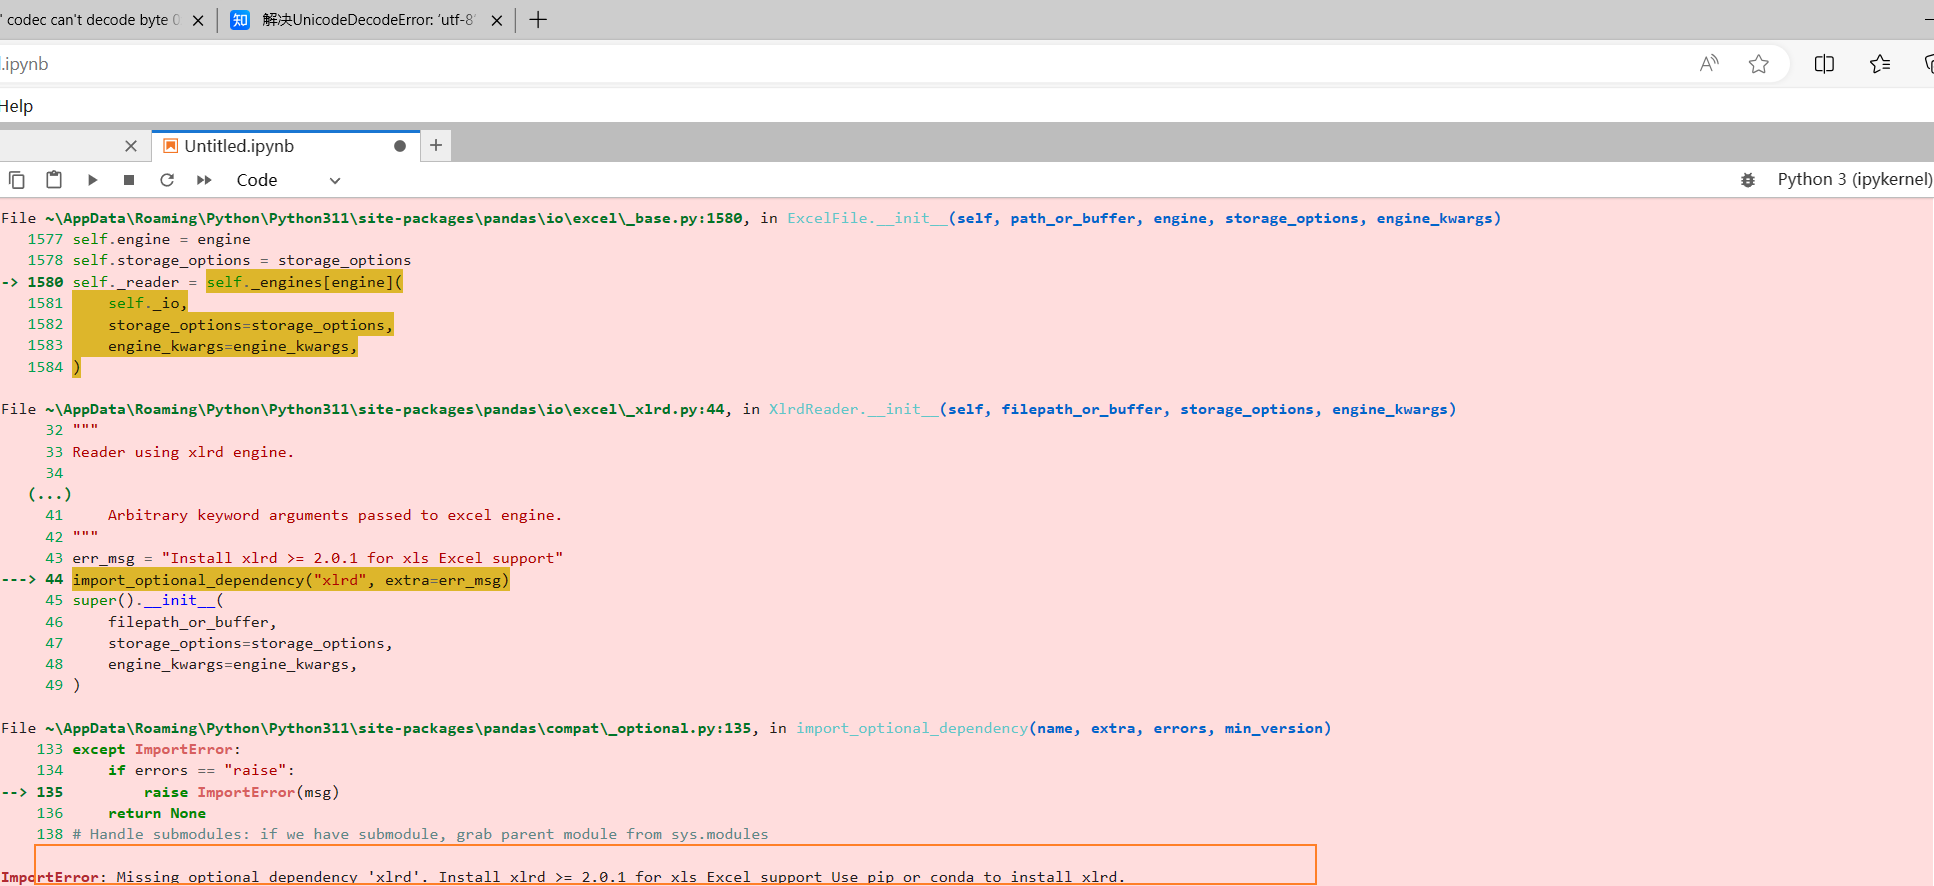Add this page to favorites star
Image resolution: width=1934 pixels, height=886 pixels.
[x=1759, y=64]
